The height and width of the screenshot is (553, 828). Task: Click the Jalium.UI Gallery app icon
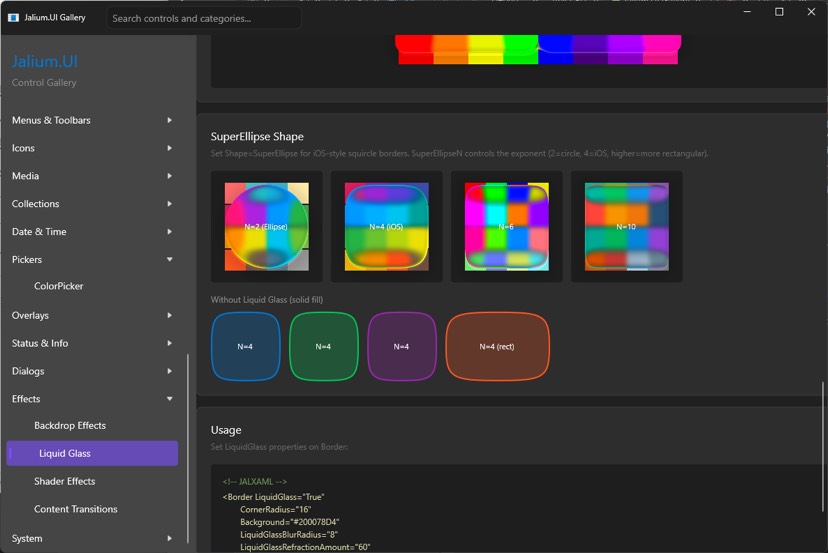13,17
